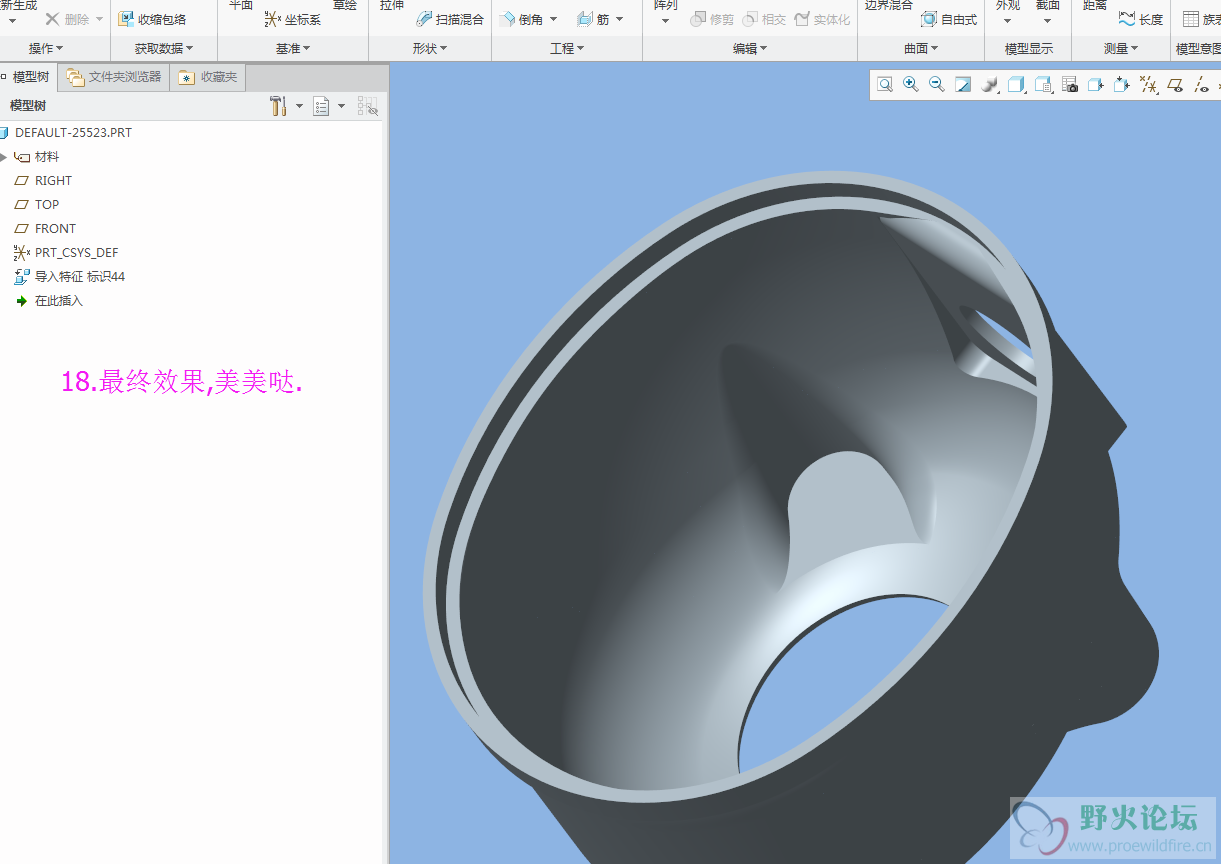Select the Freestyle (自由式) surface tool

(949, 19)
